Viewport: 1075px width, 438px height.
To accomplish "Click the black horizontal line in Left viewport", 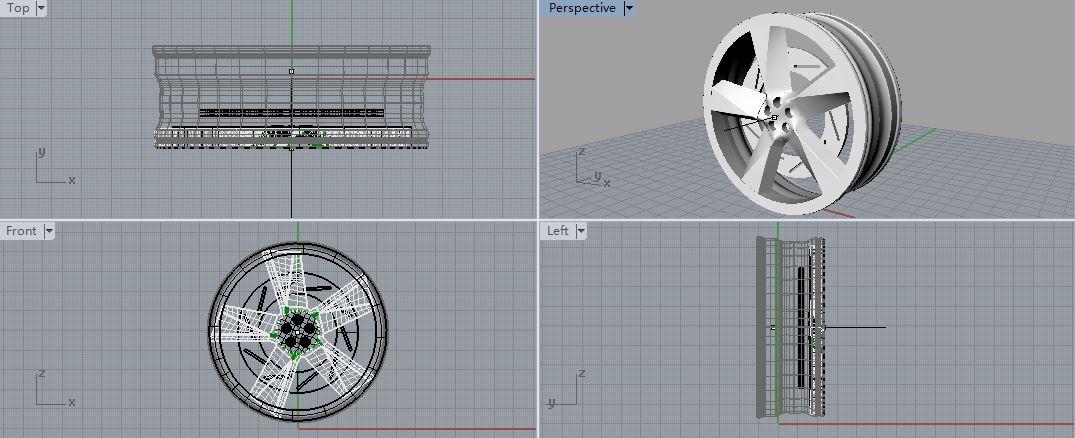I will pyautogui.click(x=854, y=327).
